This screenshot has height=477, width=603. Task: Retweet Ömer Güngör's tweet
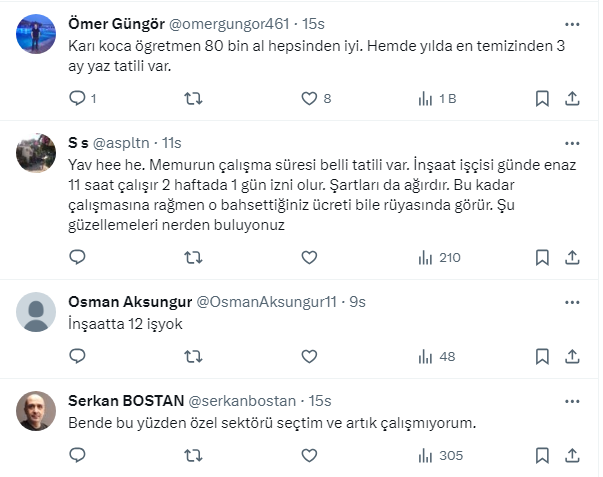(194, 98)
